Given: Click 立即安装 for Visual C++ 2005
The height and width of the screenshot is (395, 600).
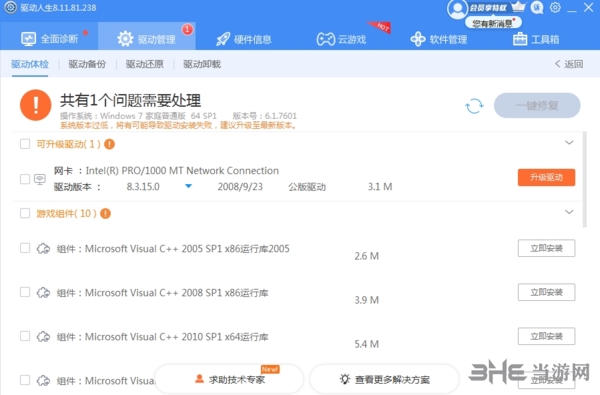Looking at the screenshot, I should coord(546,248).
